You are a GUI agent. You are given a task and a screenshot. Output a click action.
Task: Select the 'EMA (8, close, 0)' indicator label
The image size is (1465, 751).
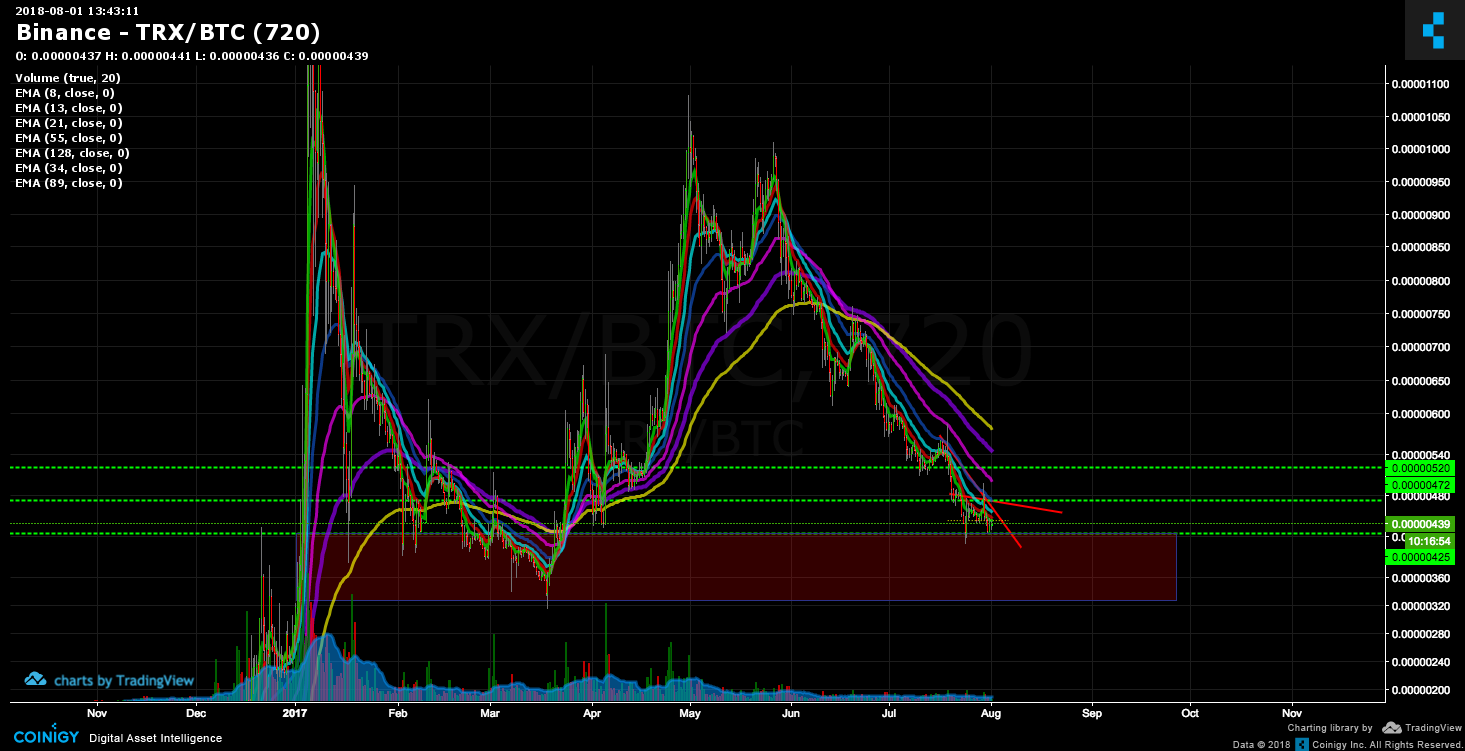coord(64,93)
